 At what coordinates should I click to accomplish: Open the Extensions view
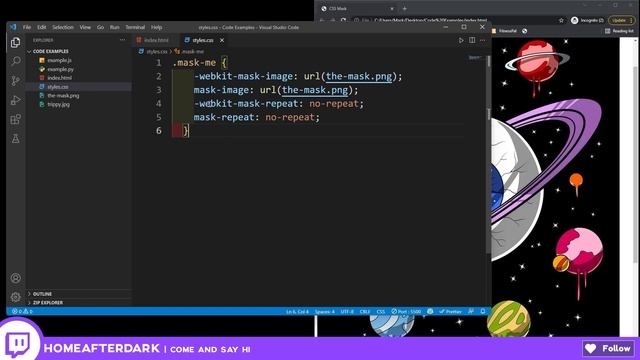(x=16, y=119)
